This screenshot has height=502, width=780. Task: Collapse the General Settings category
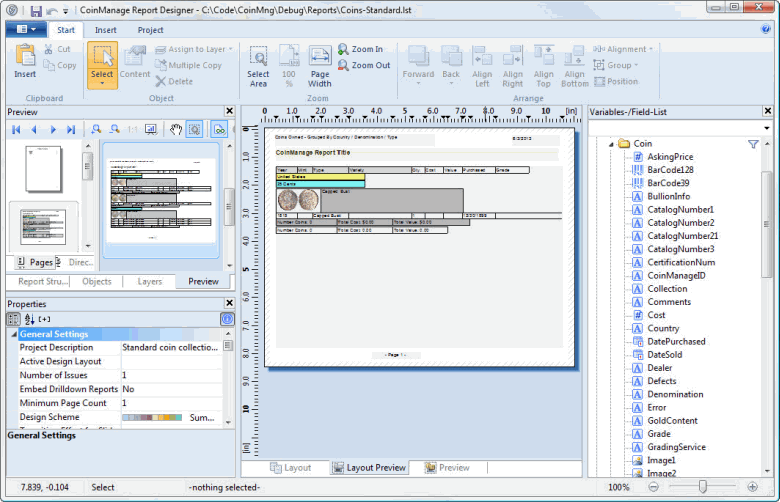coord(14,334)
